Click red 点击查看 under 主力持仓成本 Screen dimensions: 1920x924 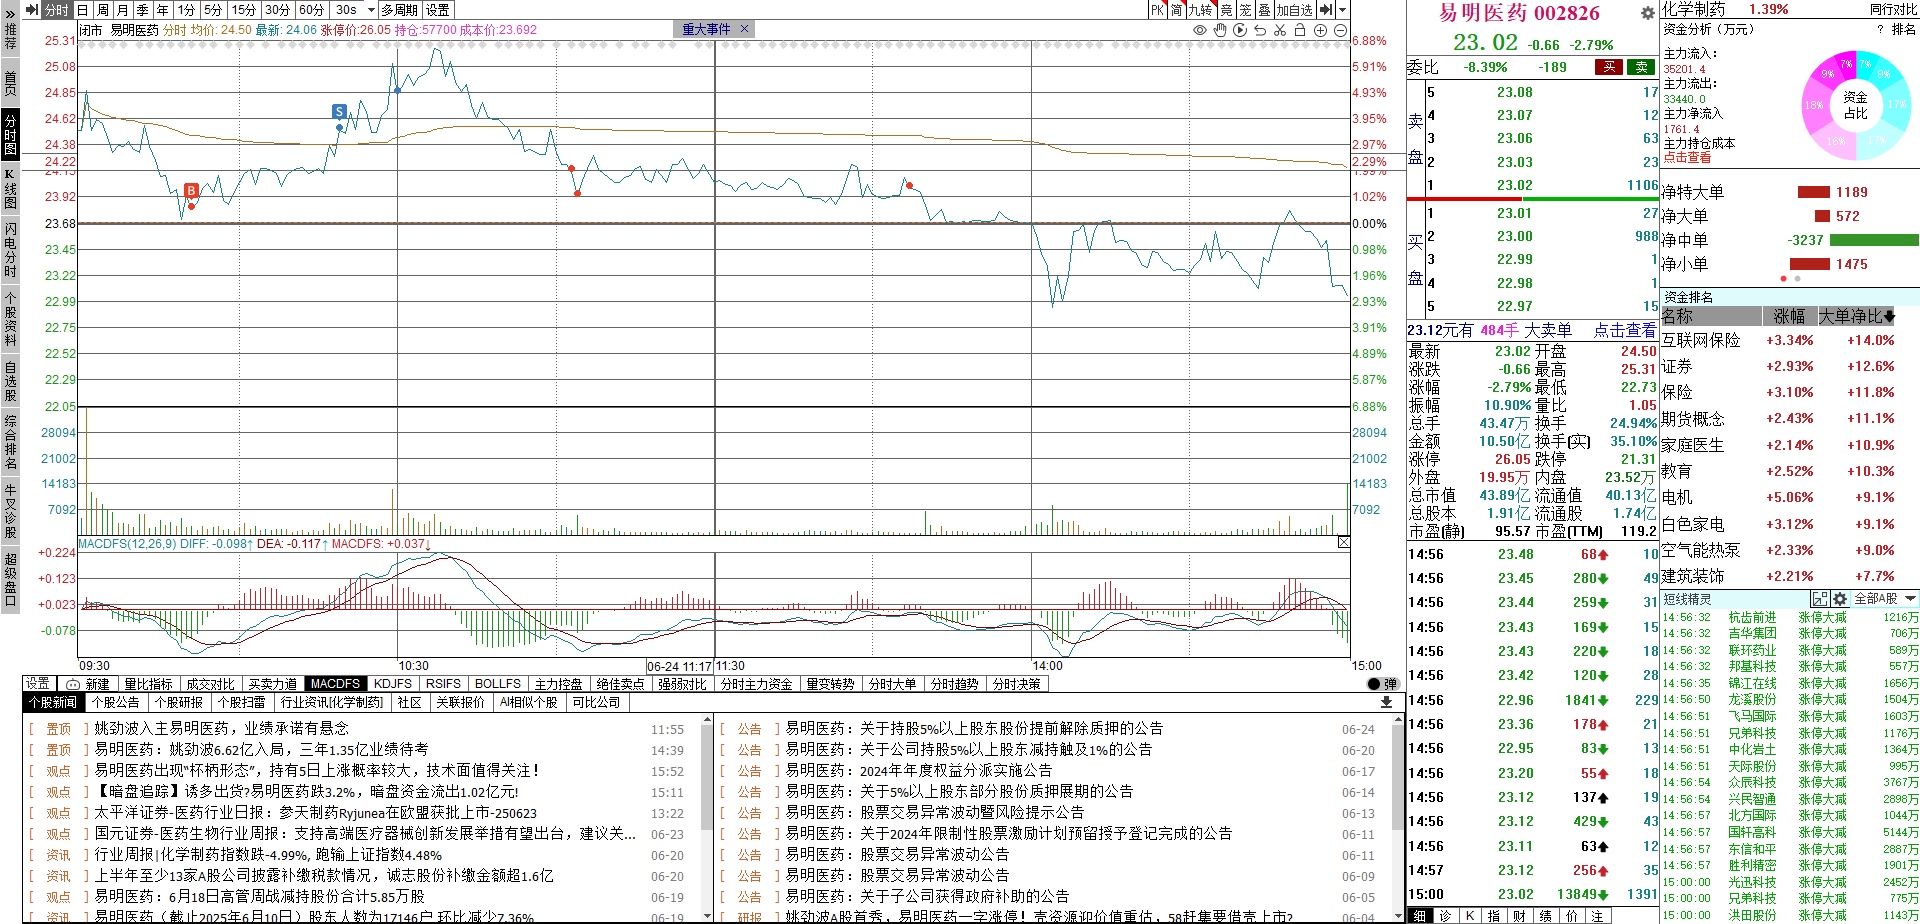[1687, 158]
